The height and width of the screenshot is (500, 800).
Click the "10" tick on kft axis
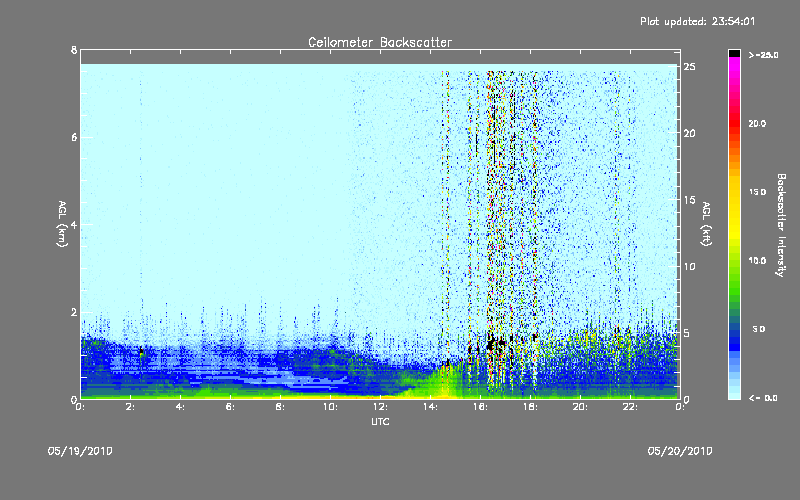point(690,266)
